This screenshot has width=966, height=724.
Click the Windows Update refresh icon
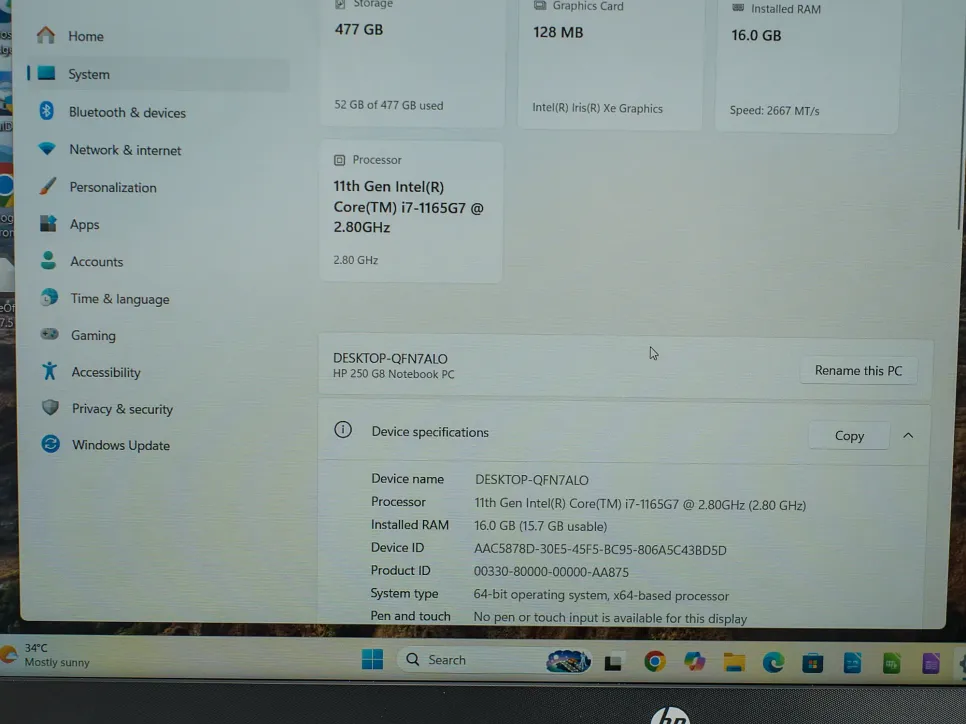coord(51,444)
